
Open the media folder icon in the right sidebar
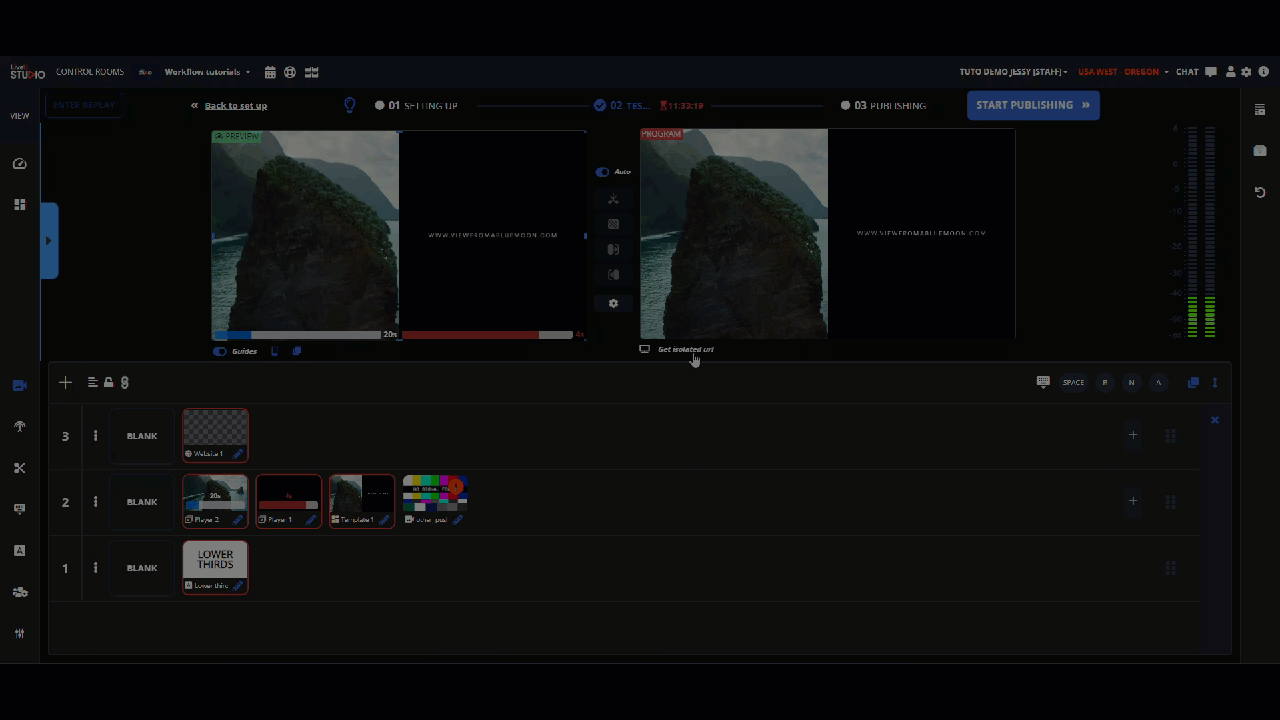(x=1260, y=151)
